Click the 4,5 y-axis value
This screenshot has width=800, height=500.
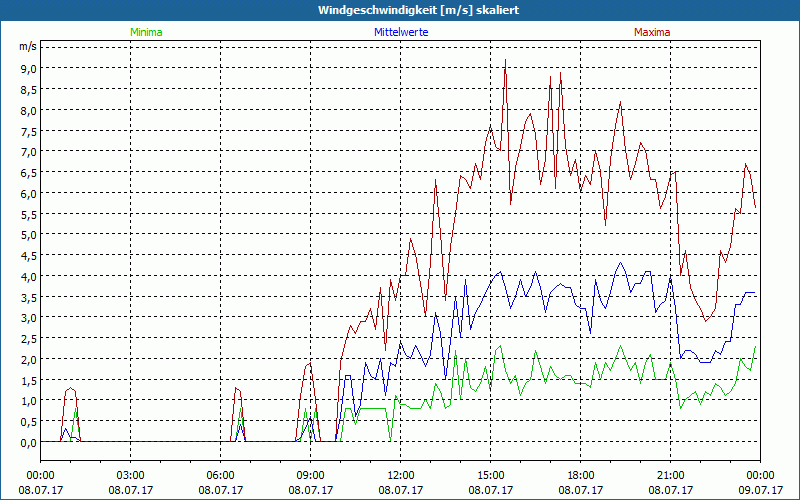(x=29, y=256)
